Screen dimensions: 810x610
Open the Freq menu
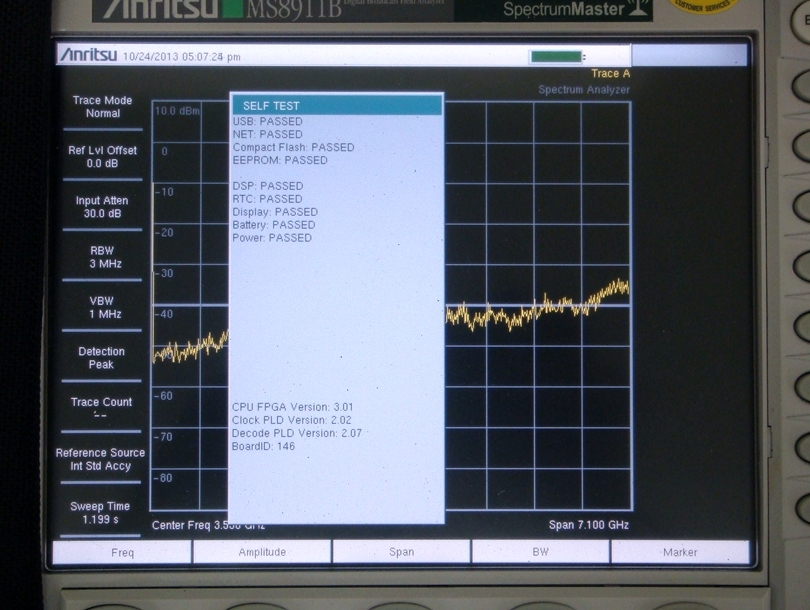[122, 552]
